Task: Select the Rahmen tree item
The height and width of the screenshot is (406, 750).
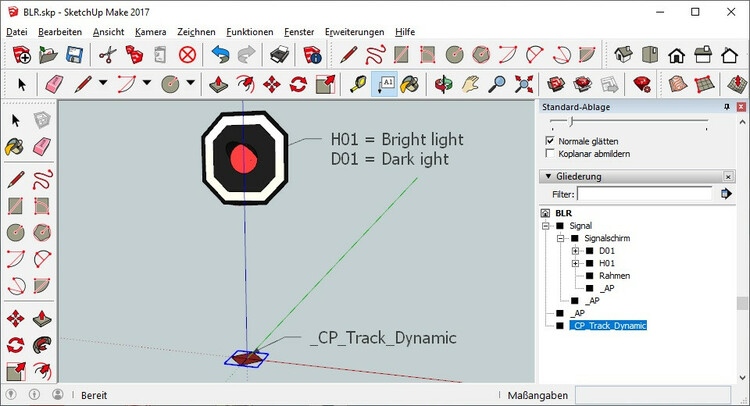Action: point(614,275)
